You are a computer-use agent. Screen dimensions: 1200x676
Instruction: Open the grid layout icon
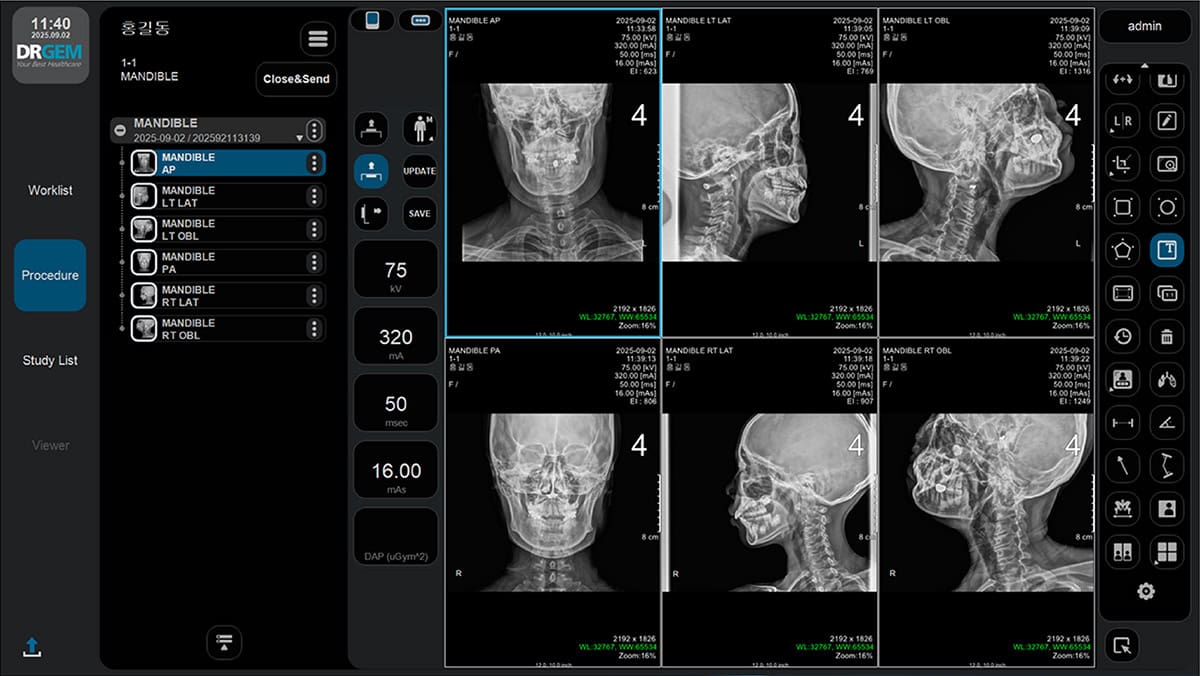pyautogui.click(x=1166, y=551)
